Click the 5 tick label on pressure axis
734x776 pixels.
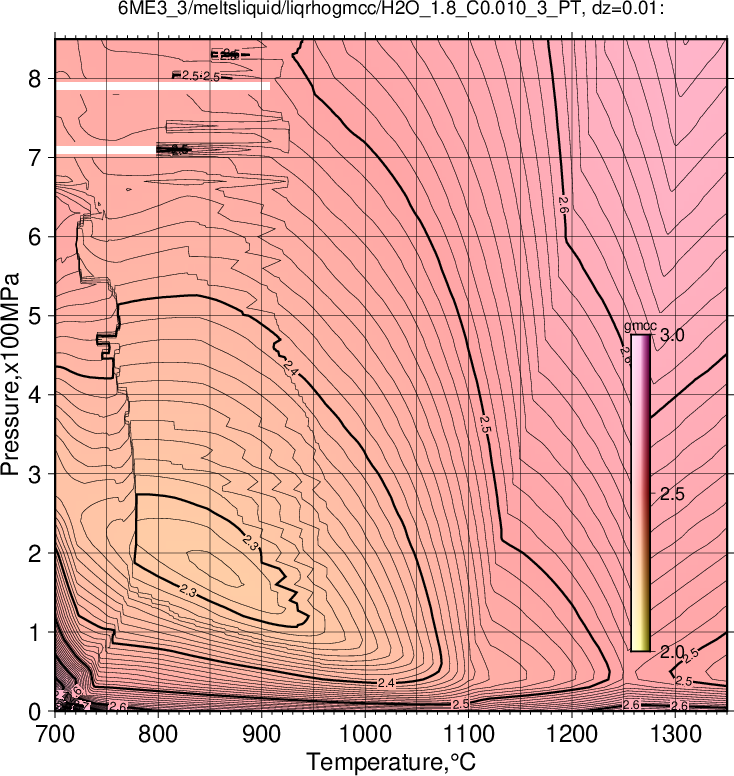point(35,316)
